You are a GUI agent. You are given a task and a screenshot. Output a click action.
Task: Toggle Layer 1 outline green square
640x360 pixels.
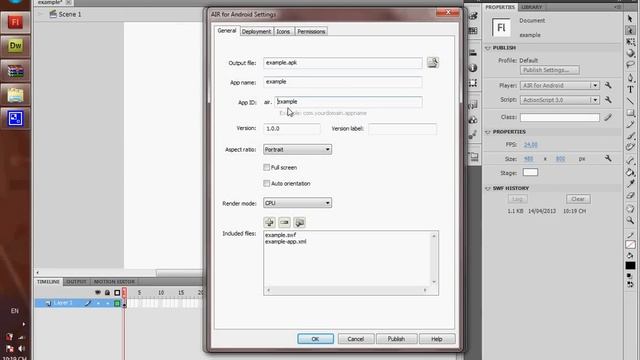[x=117, y=303]
